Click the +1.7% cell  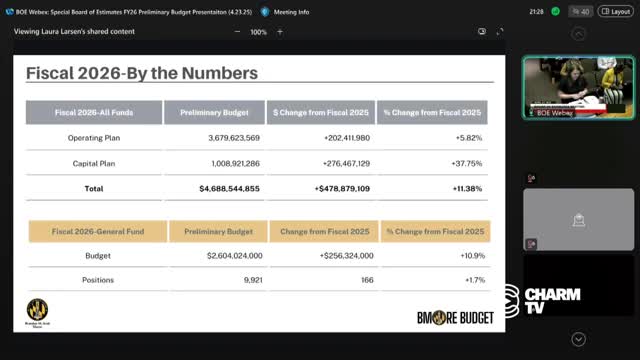coord(475,280)
